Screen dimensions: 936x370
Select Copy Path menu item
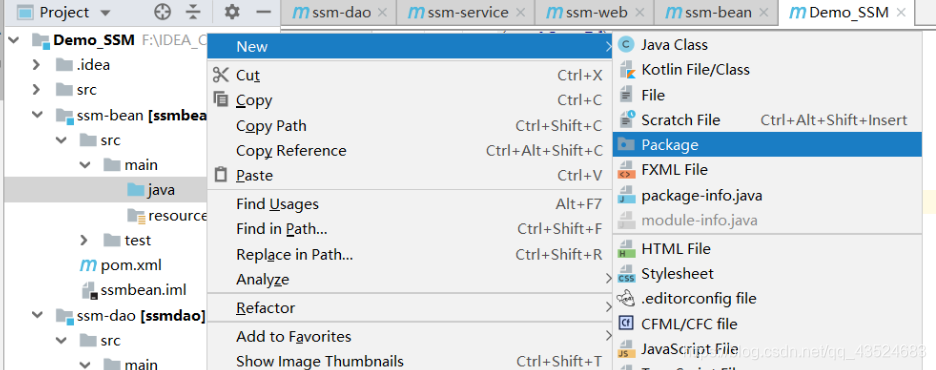[410, 126]
